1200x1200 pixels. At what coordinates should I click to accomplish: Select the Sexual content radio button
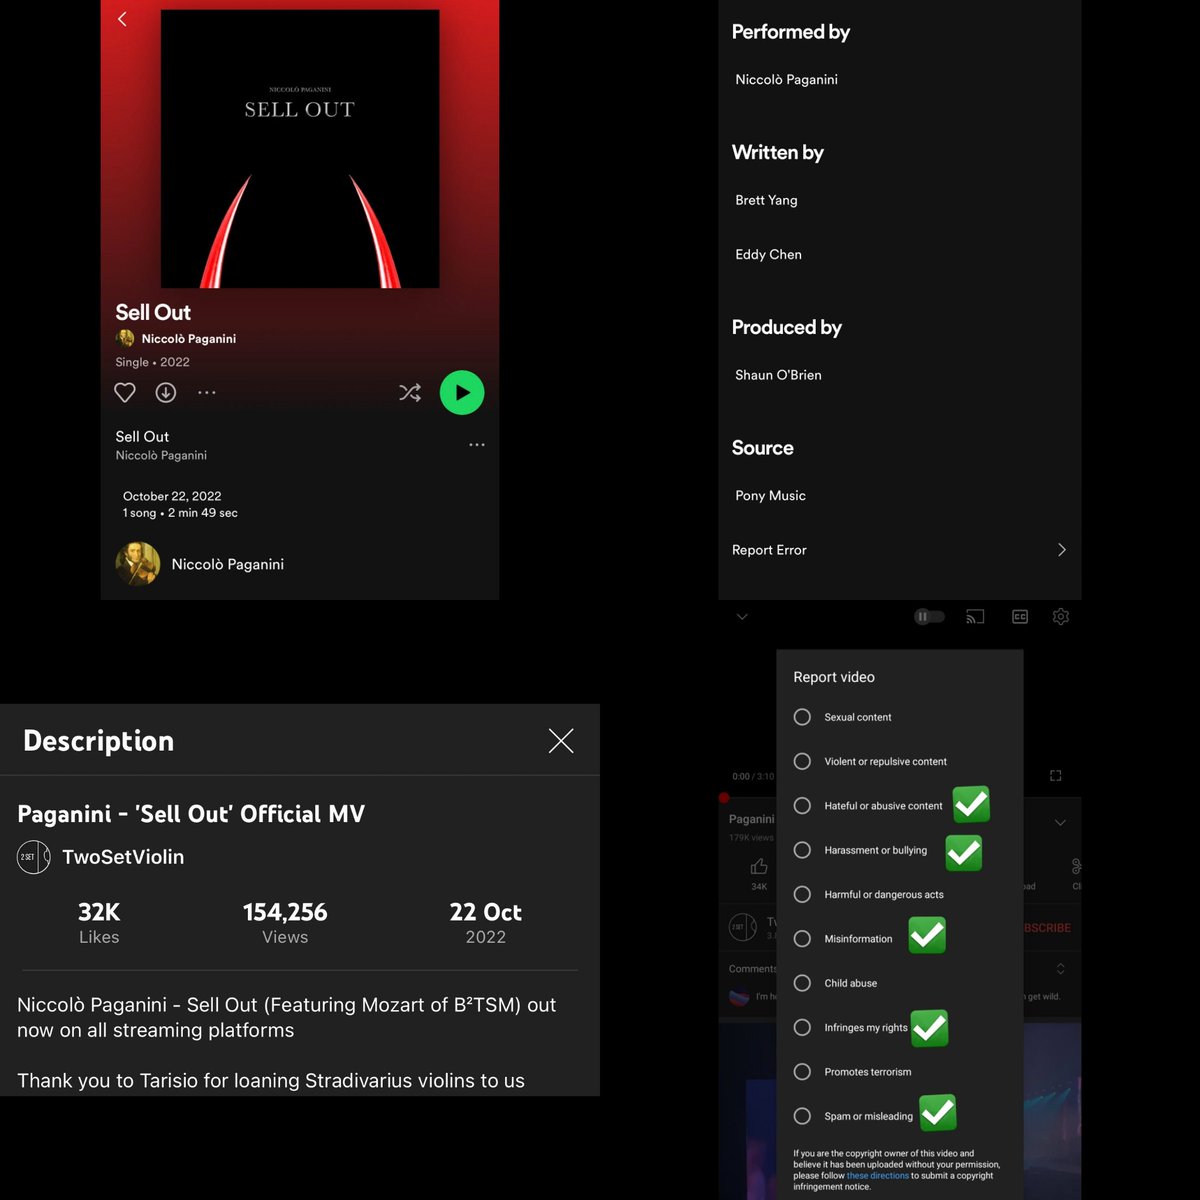[802, 717]
